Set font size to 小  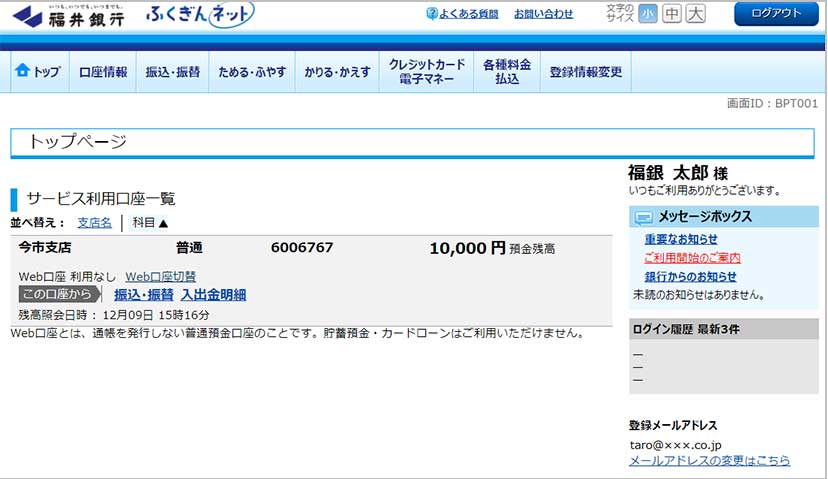point(647,14)
